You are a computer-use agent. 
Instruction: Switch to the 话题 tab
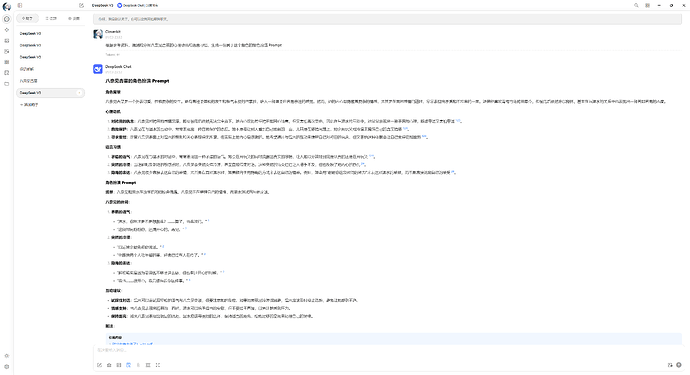51,18
